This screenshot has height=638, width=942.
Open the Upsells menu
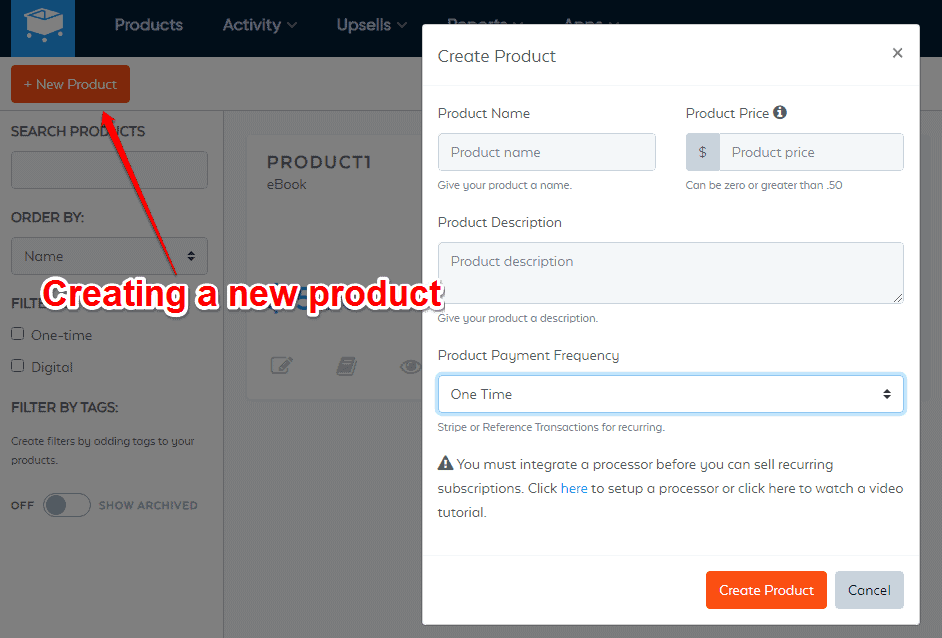tap(371, 25)
